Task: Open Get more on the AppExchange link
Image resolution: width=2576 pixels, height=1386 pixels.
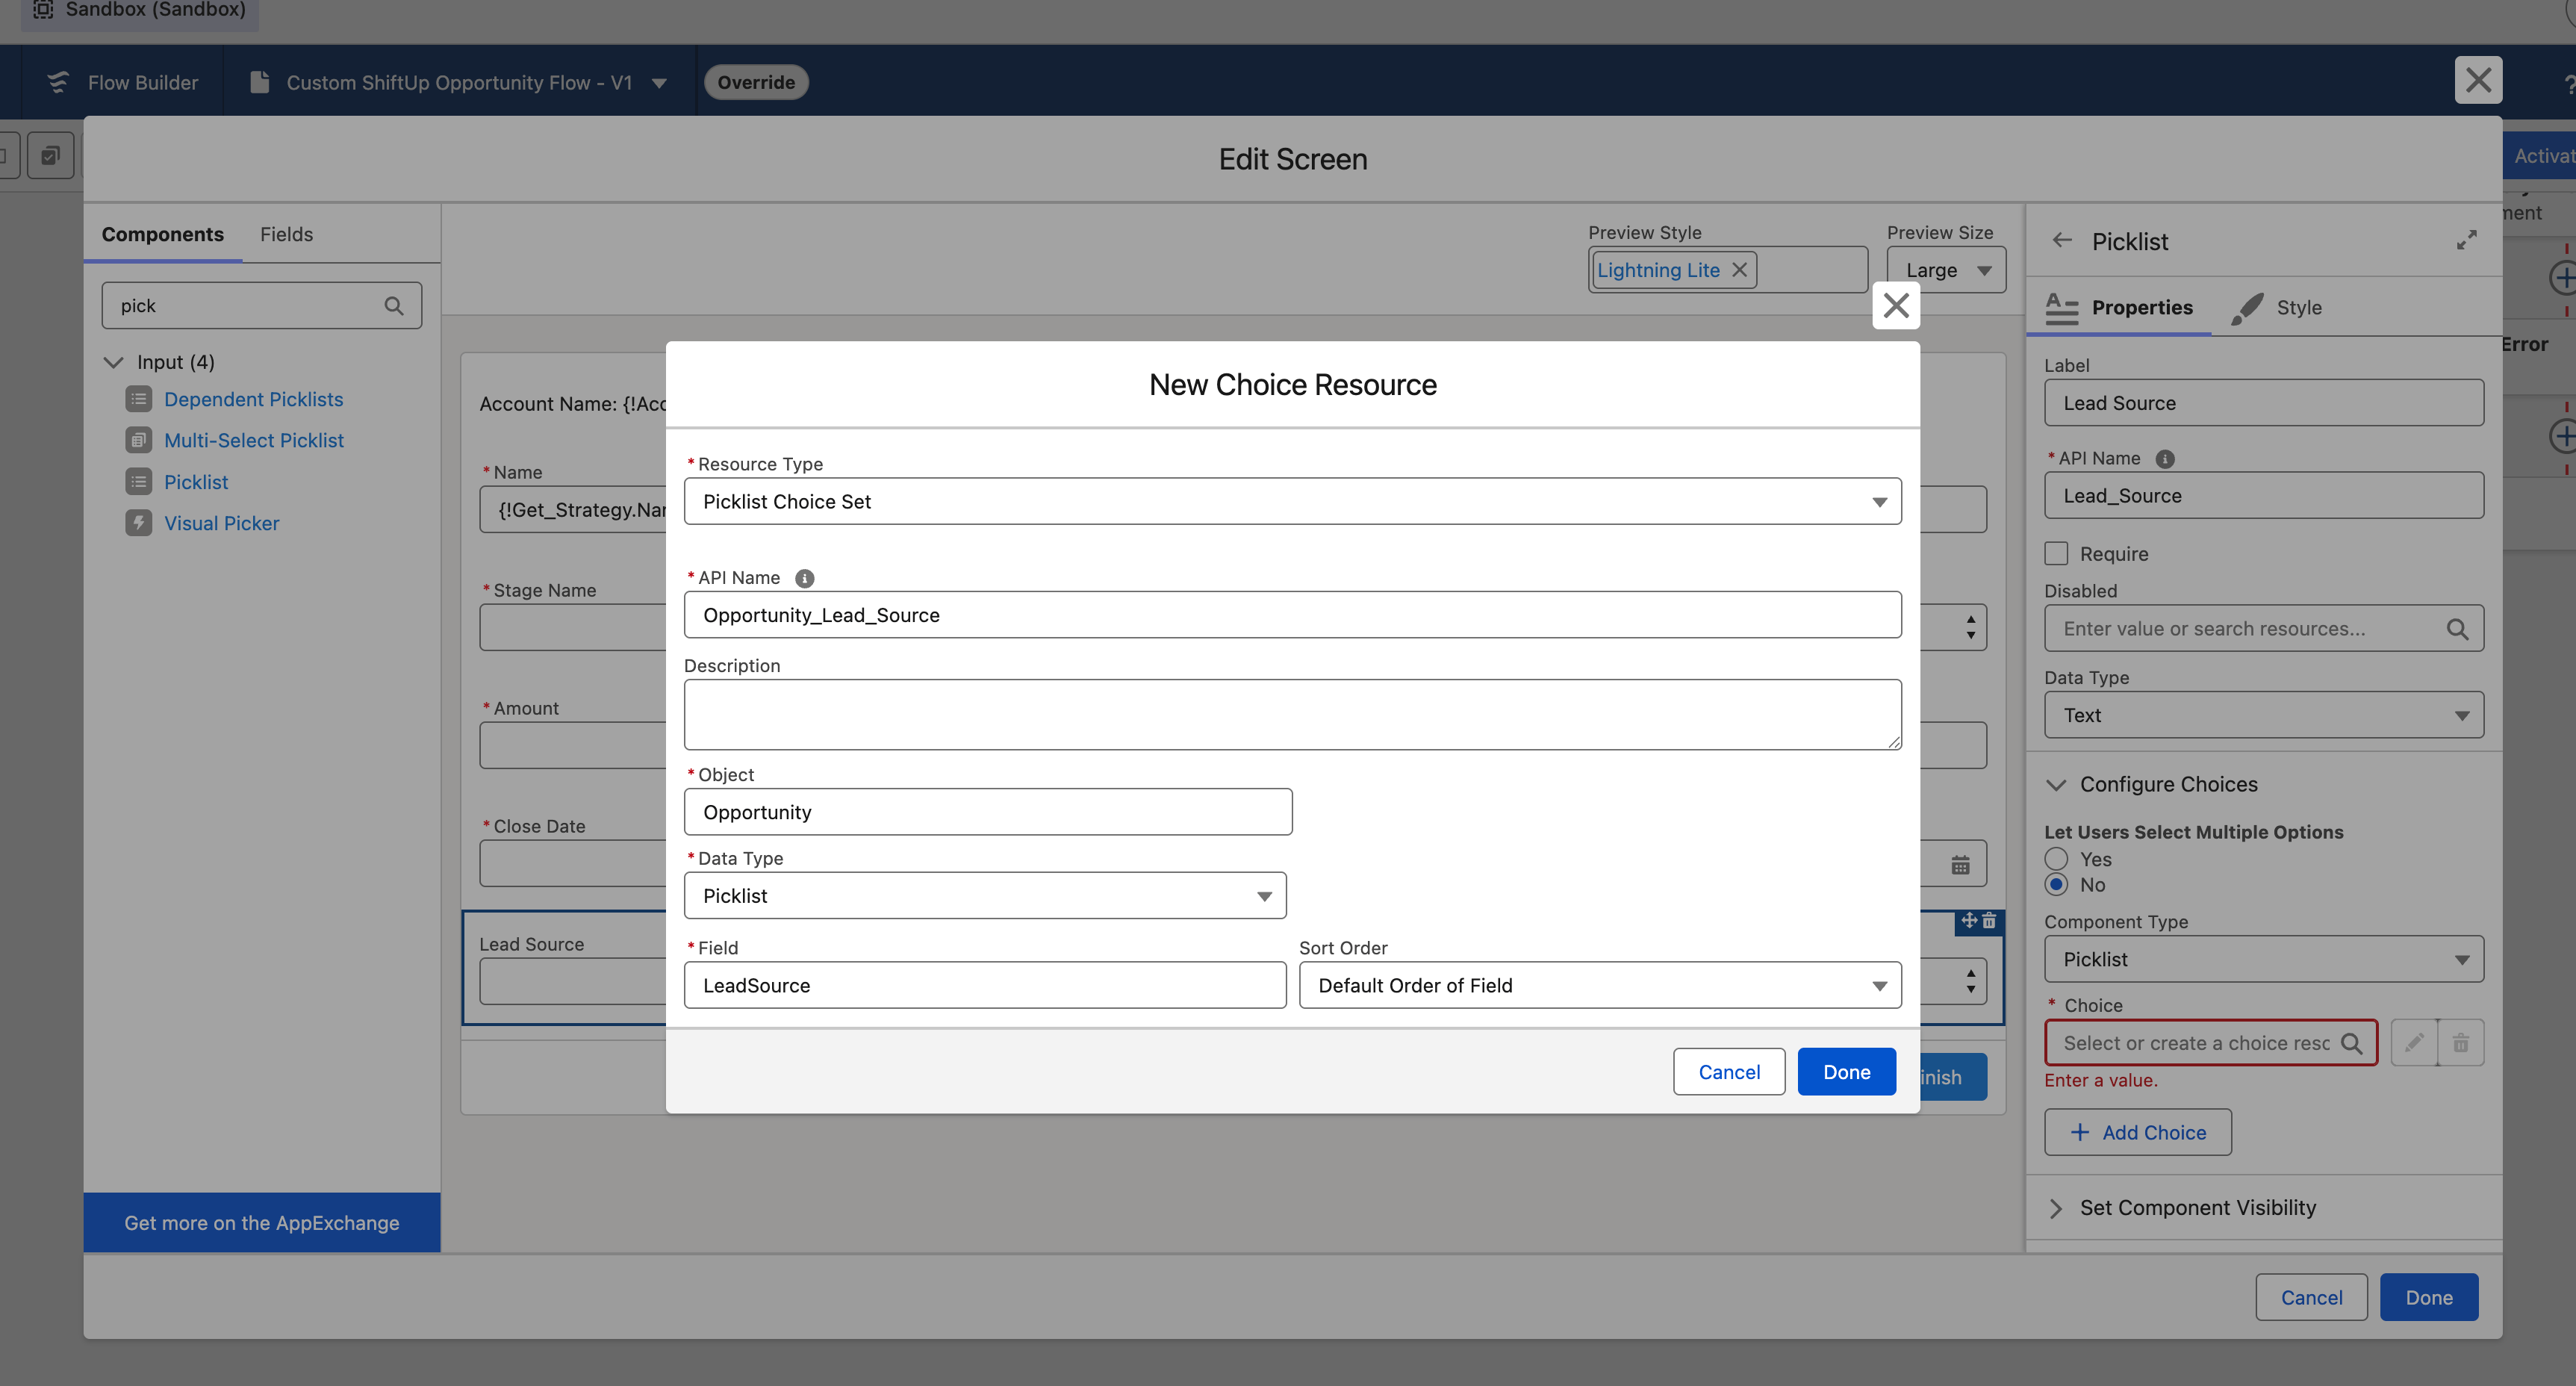Action: click(x=262, y=1222)
